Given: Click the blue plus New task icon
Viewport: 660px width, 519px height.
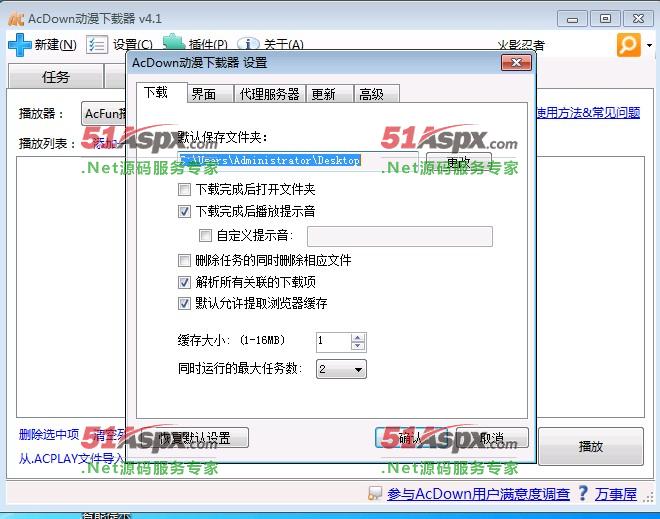Looking at the screenshot, I should tap(19, 45).
